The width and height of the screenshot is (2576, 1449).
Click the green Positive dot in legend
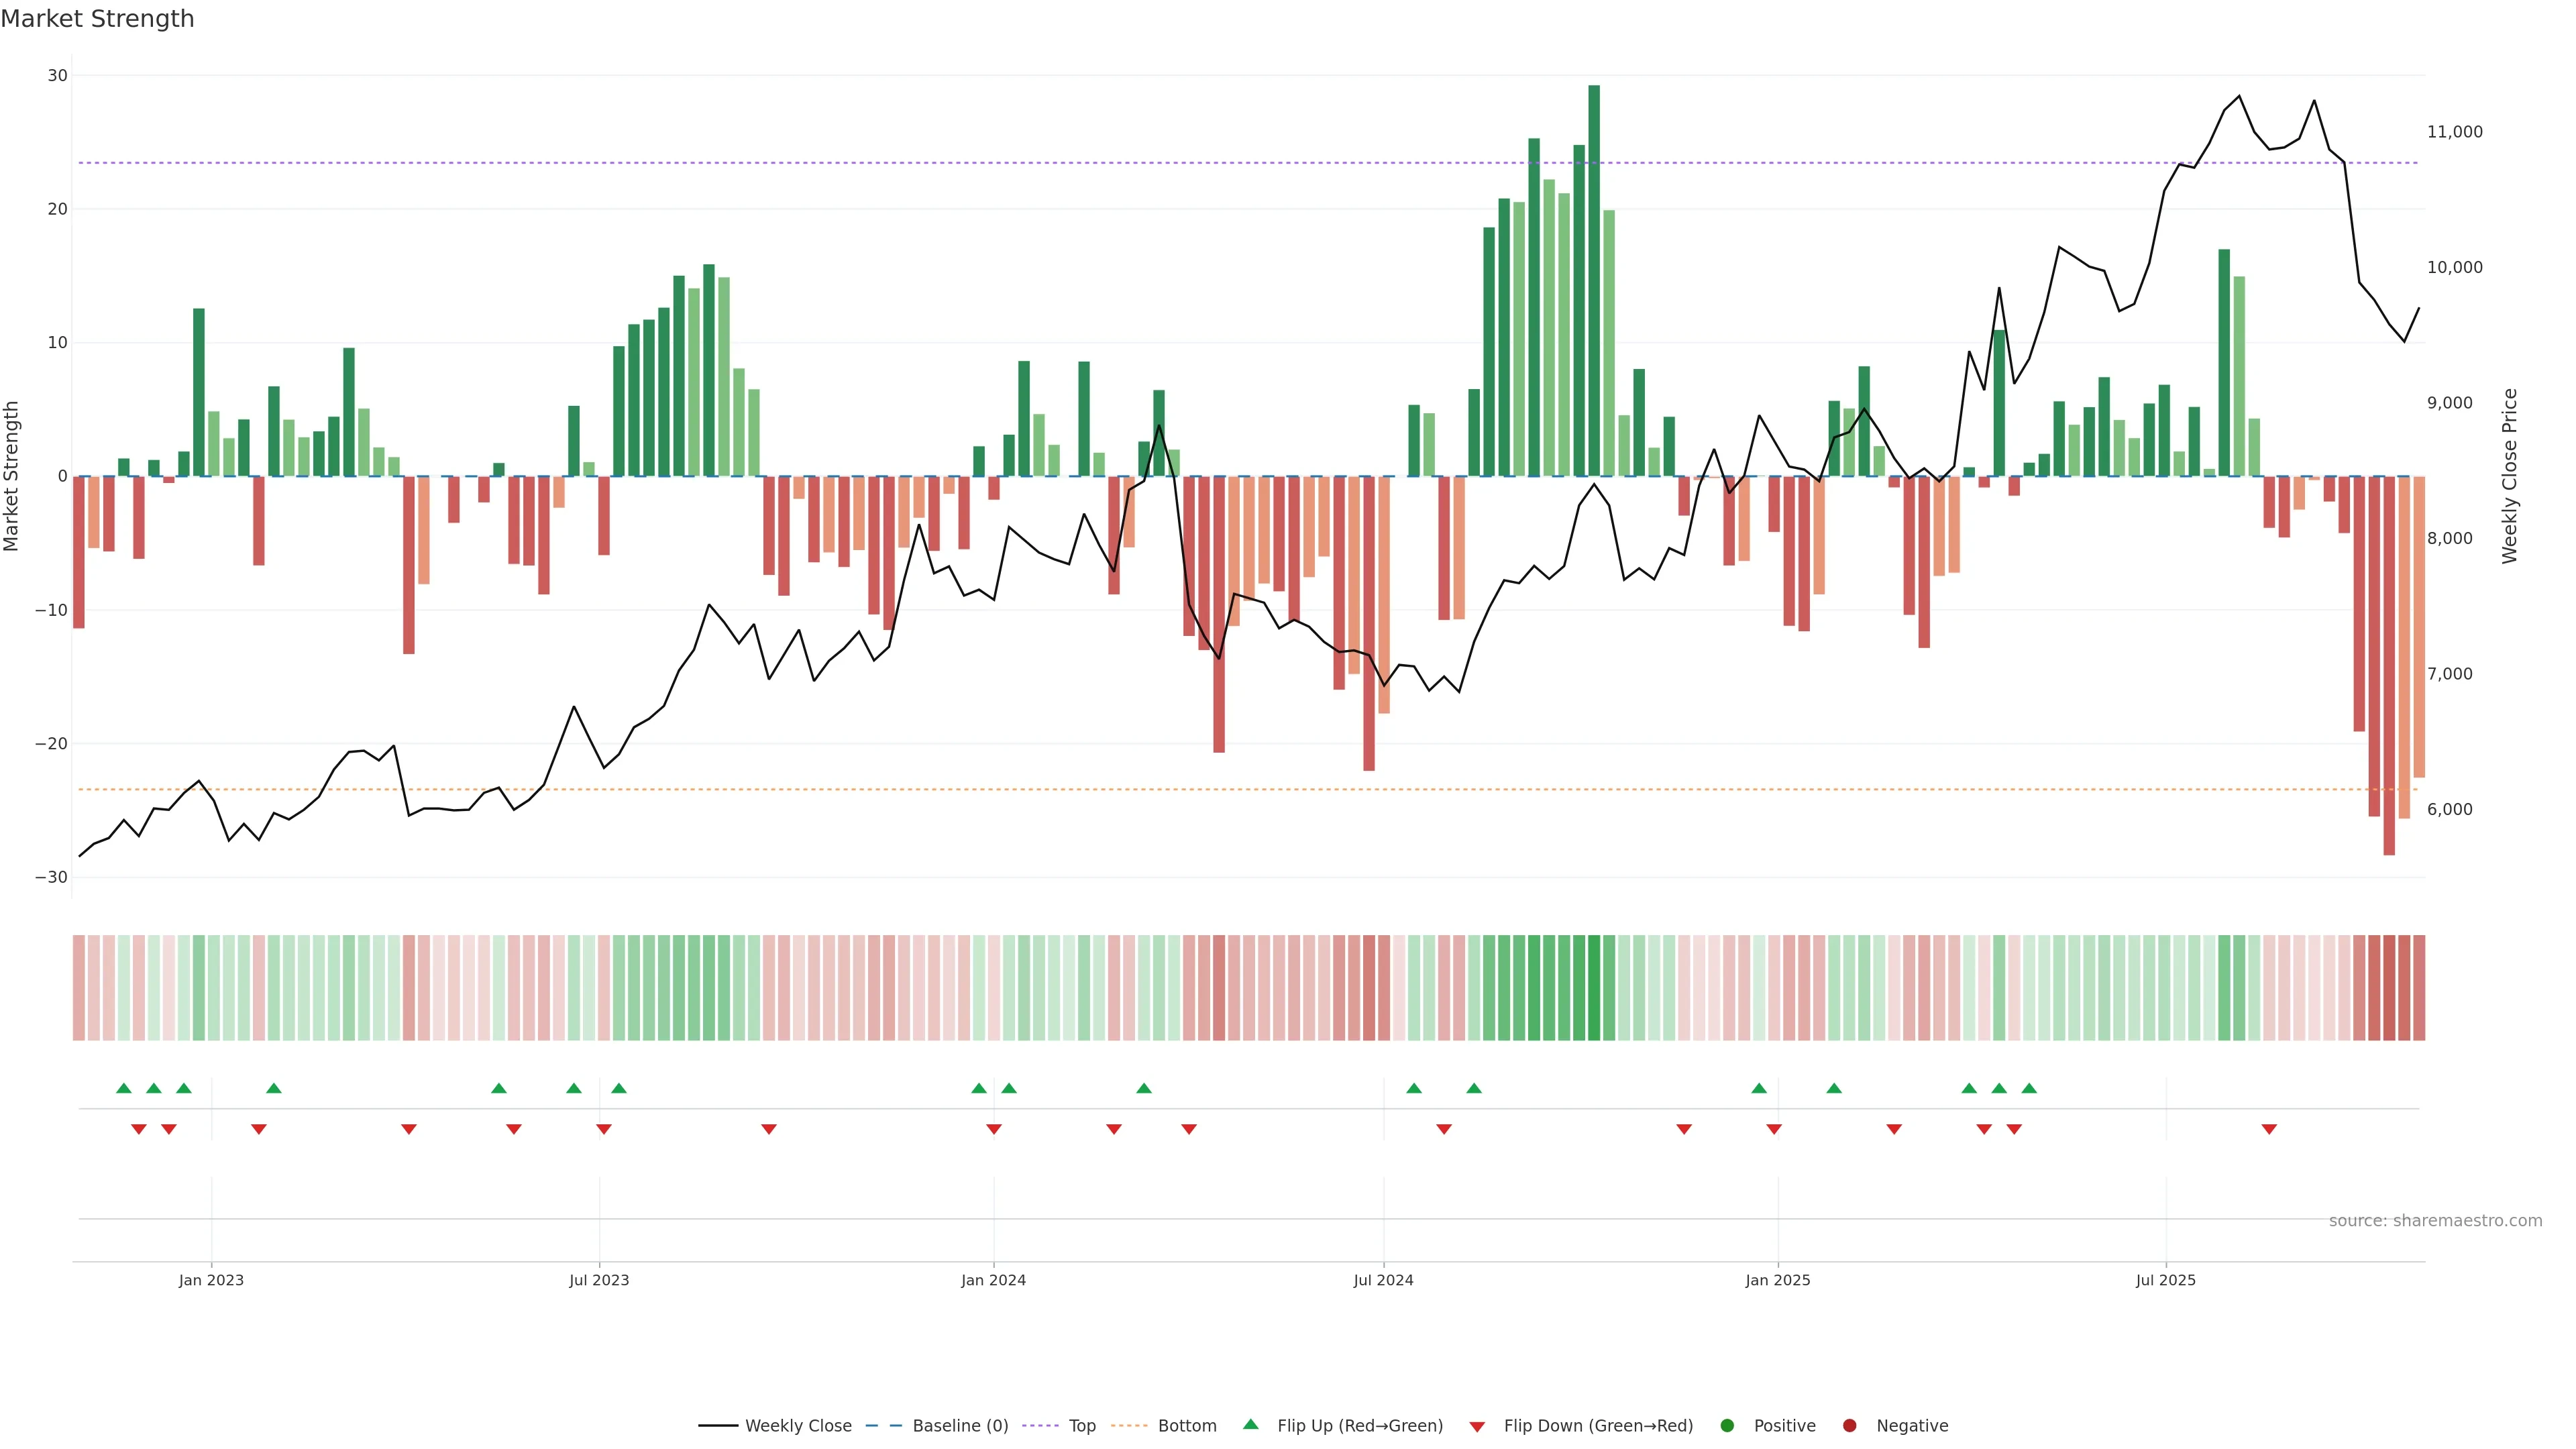(x=1727, y=1426)
